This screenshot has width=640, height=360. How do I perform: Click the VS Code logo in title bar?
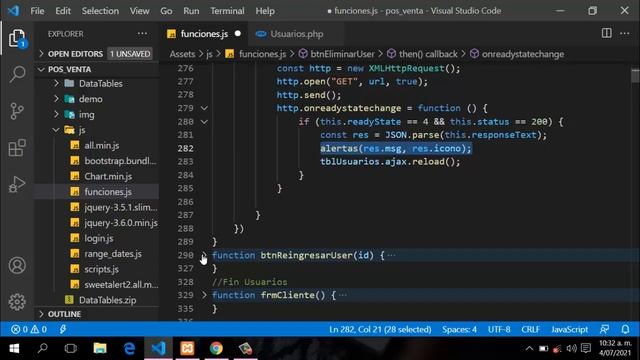coord(13,11)
